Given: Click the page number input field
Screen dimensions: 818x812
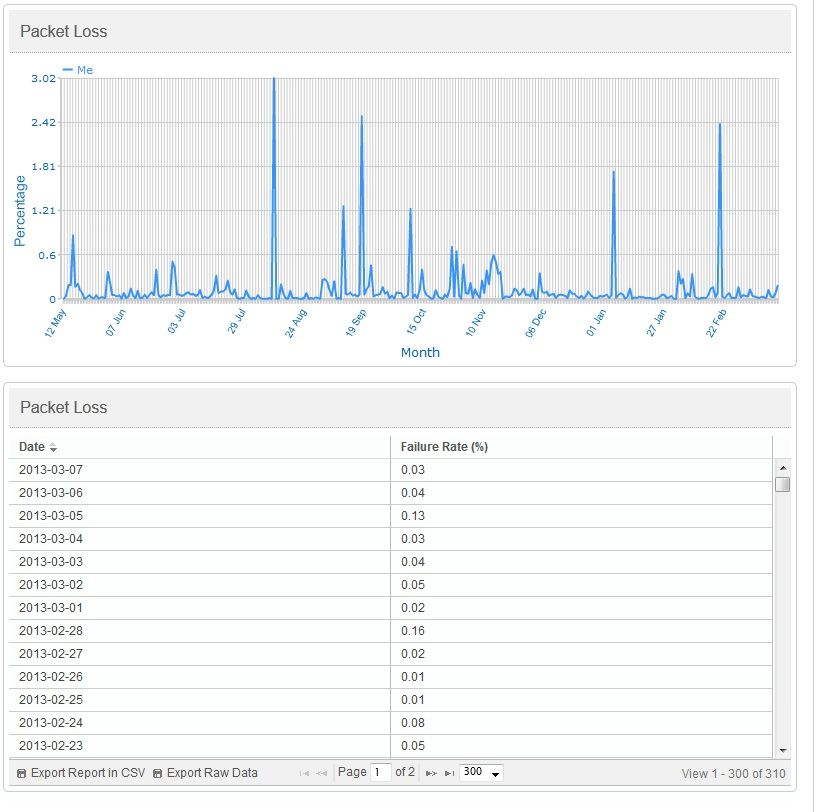Looking at the screenshot, I should pos(381,772).
